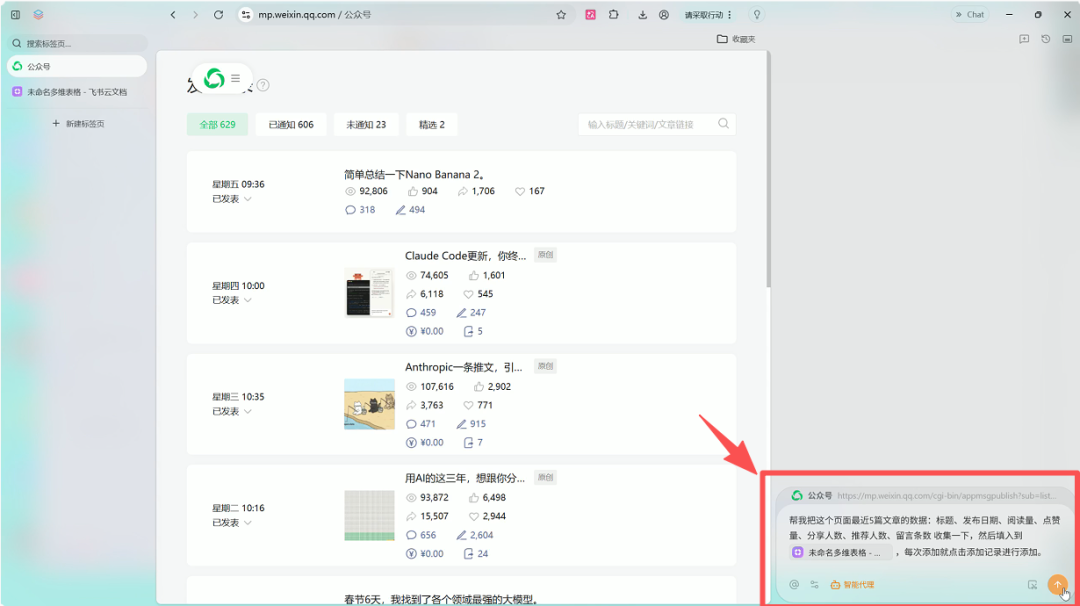The image size is (1080, 606).
Task: Click the question mark help icon near the title
Action: coord(262,85)
